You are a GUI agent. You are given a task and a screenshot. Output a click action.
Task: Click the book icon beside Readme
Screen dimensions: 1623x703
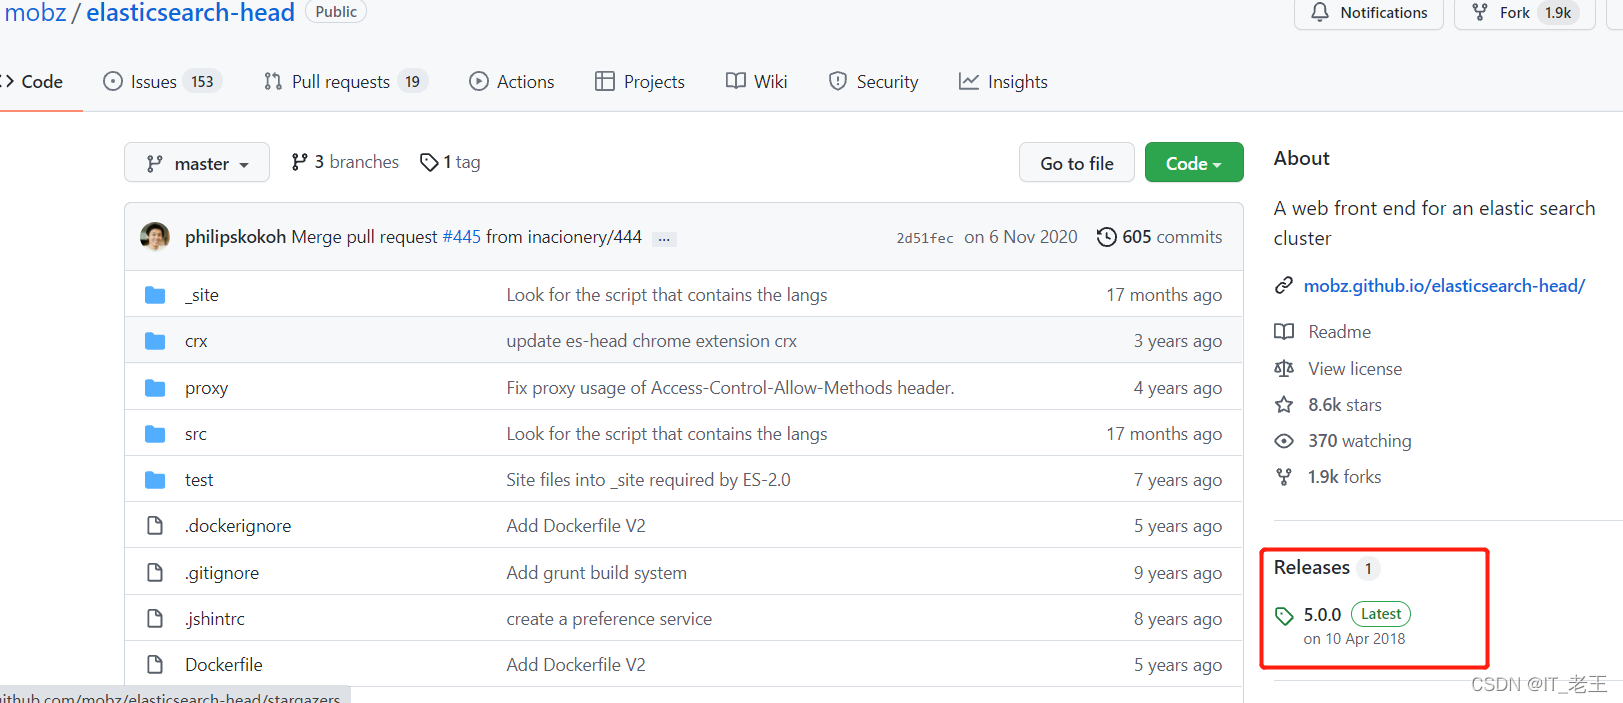[x=1284, y=332]
